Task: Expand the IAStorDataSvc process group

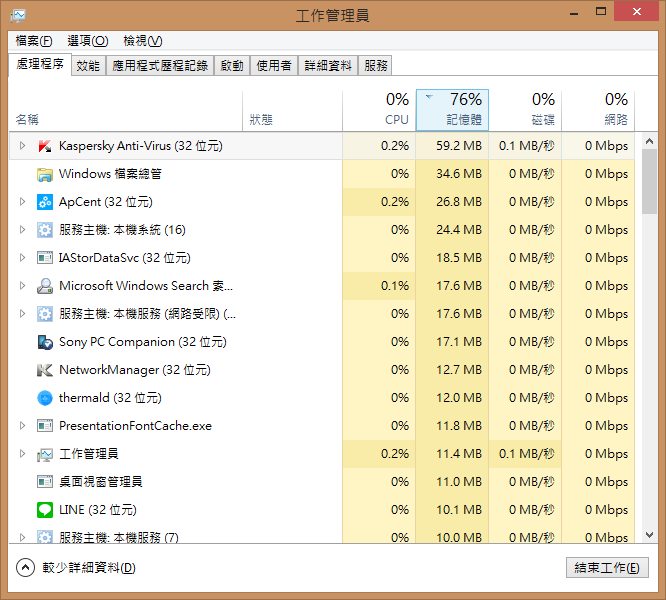Action: tap(23, 258)
